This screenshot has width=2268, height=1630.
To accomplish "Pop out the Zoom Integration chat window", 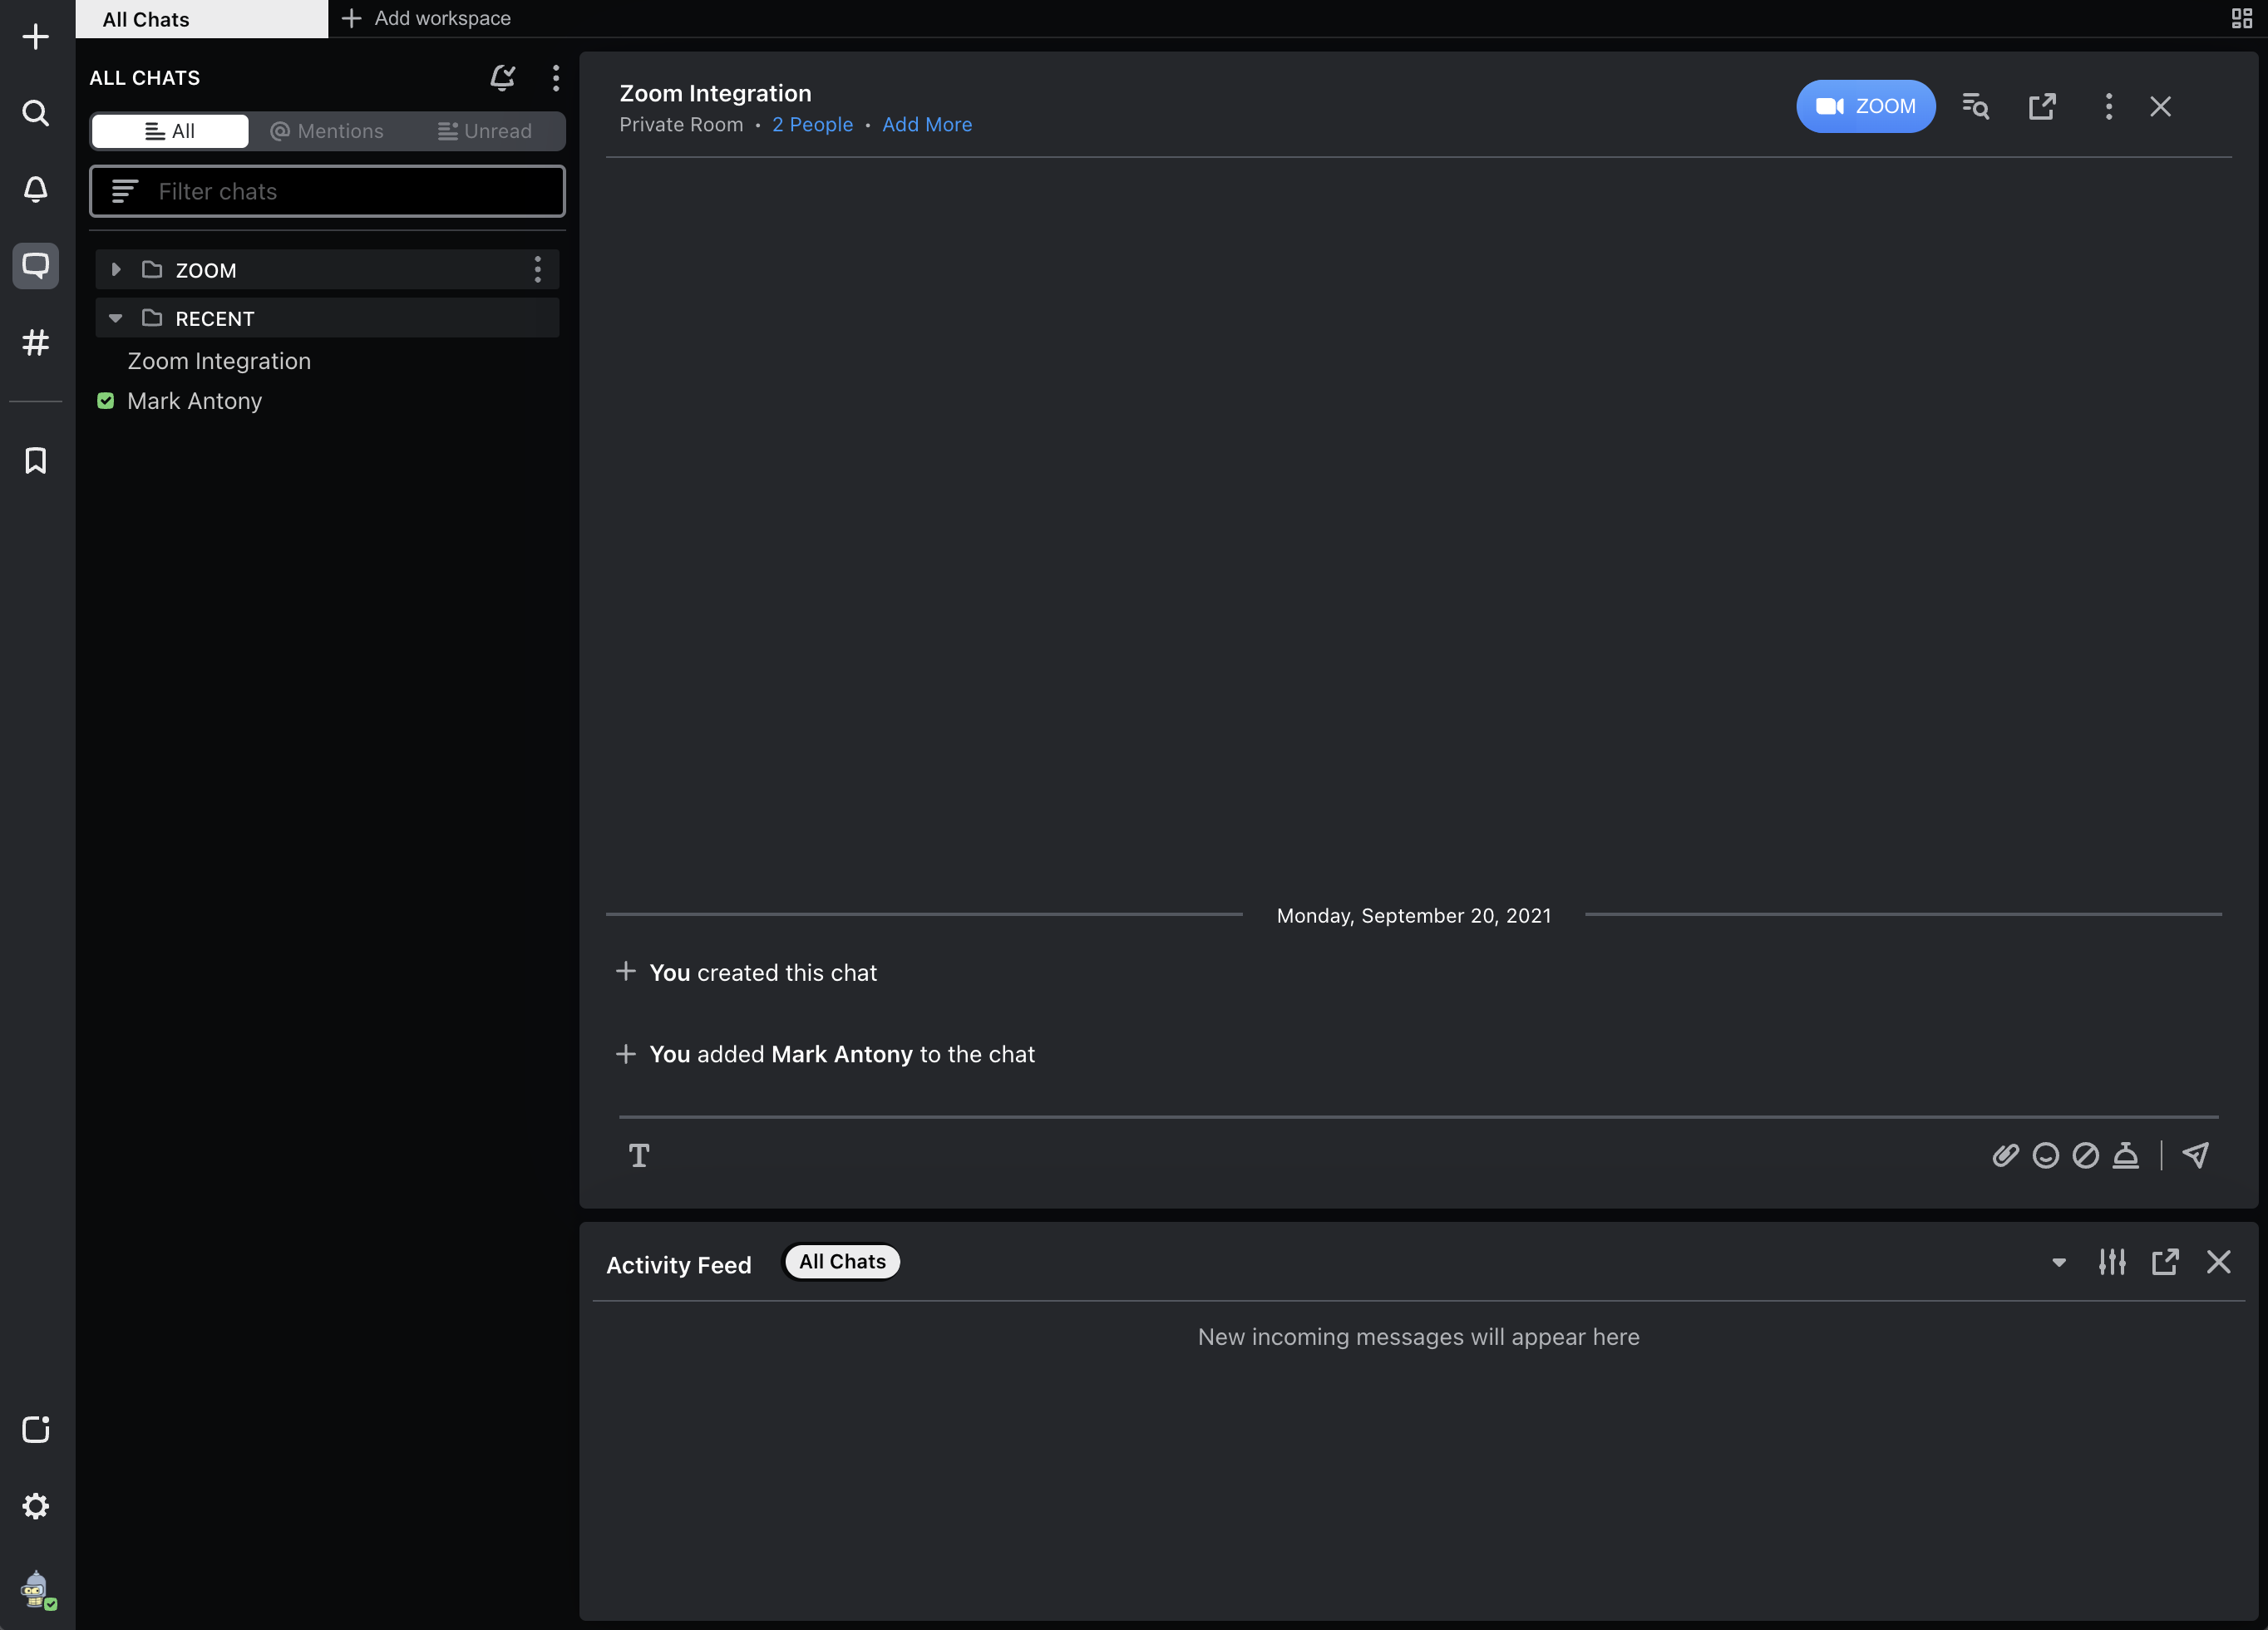I will (2042, 106).
